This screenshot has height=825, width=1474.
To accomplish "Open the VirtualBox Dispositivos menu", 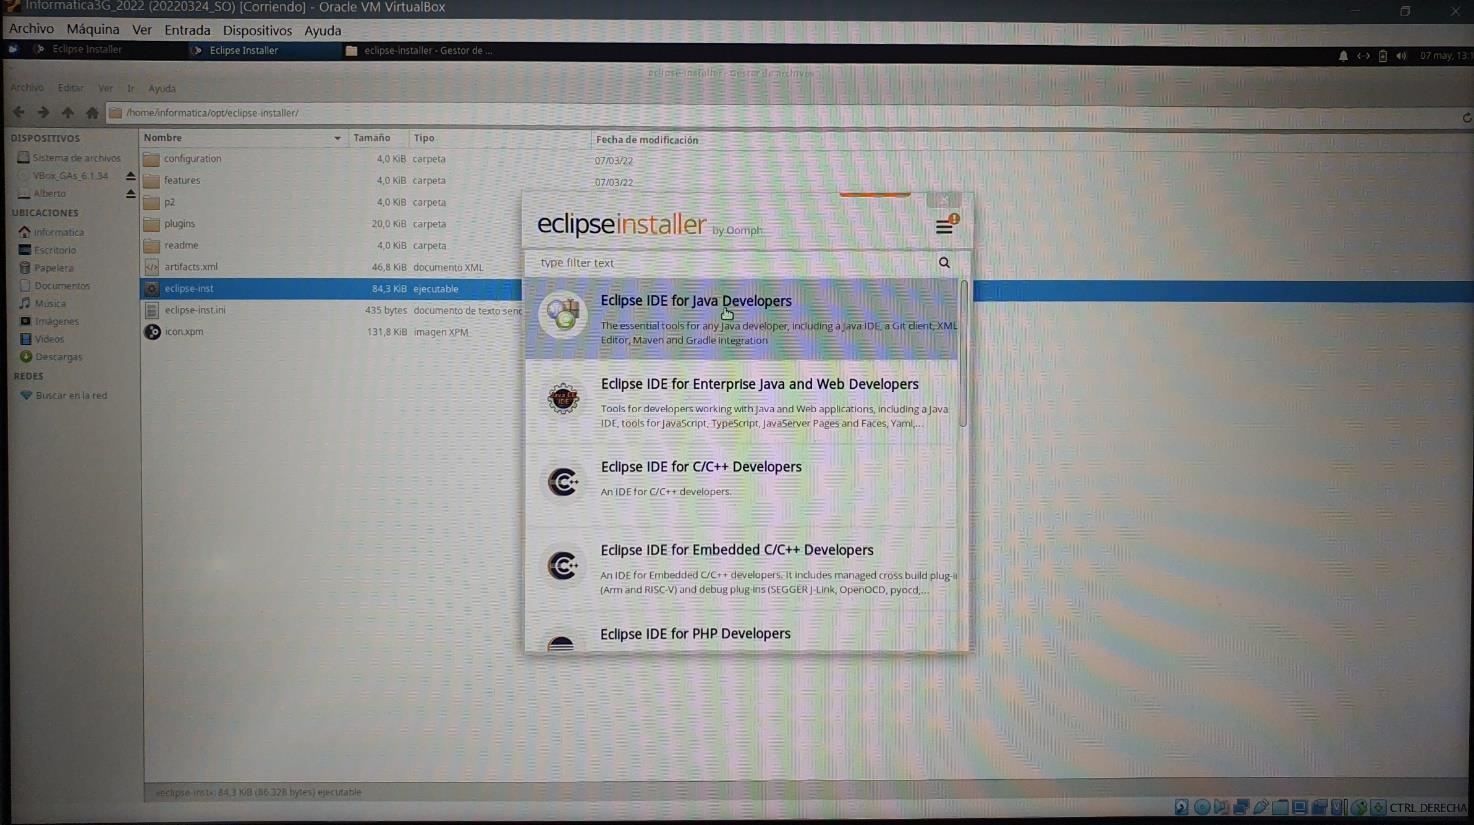I will tap(257, 30).
